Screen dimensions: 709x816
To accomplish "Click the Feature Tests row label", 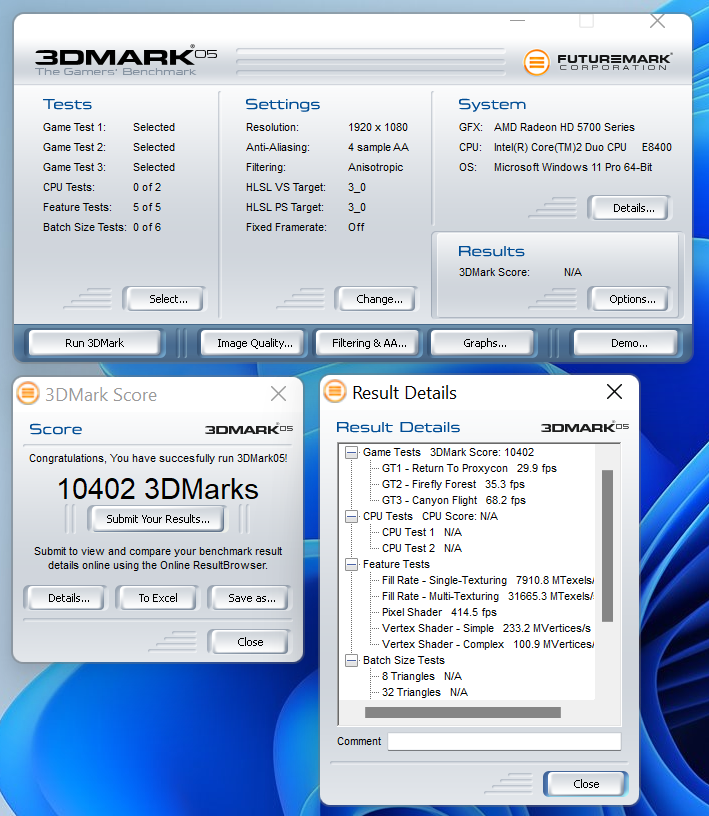I will tap(396, 564).
